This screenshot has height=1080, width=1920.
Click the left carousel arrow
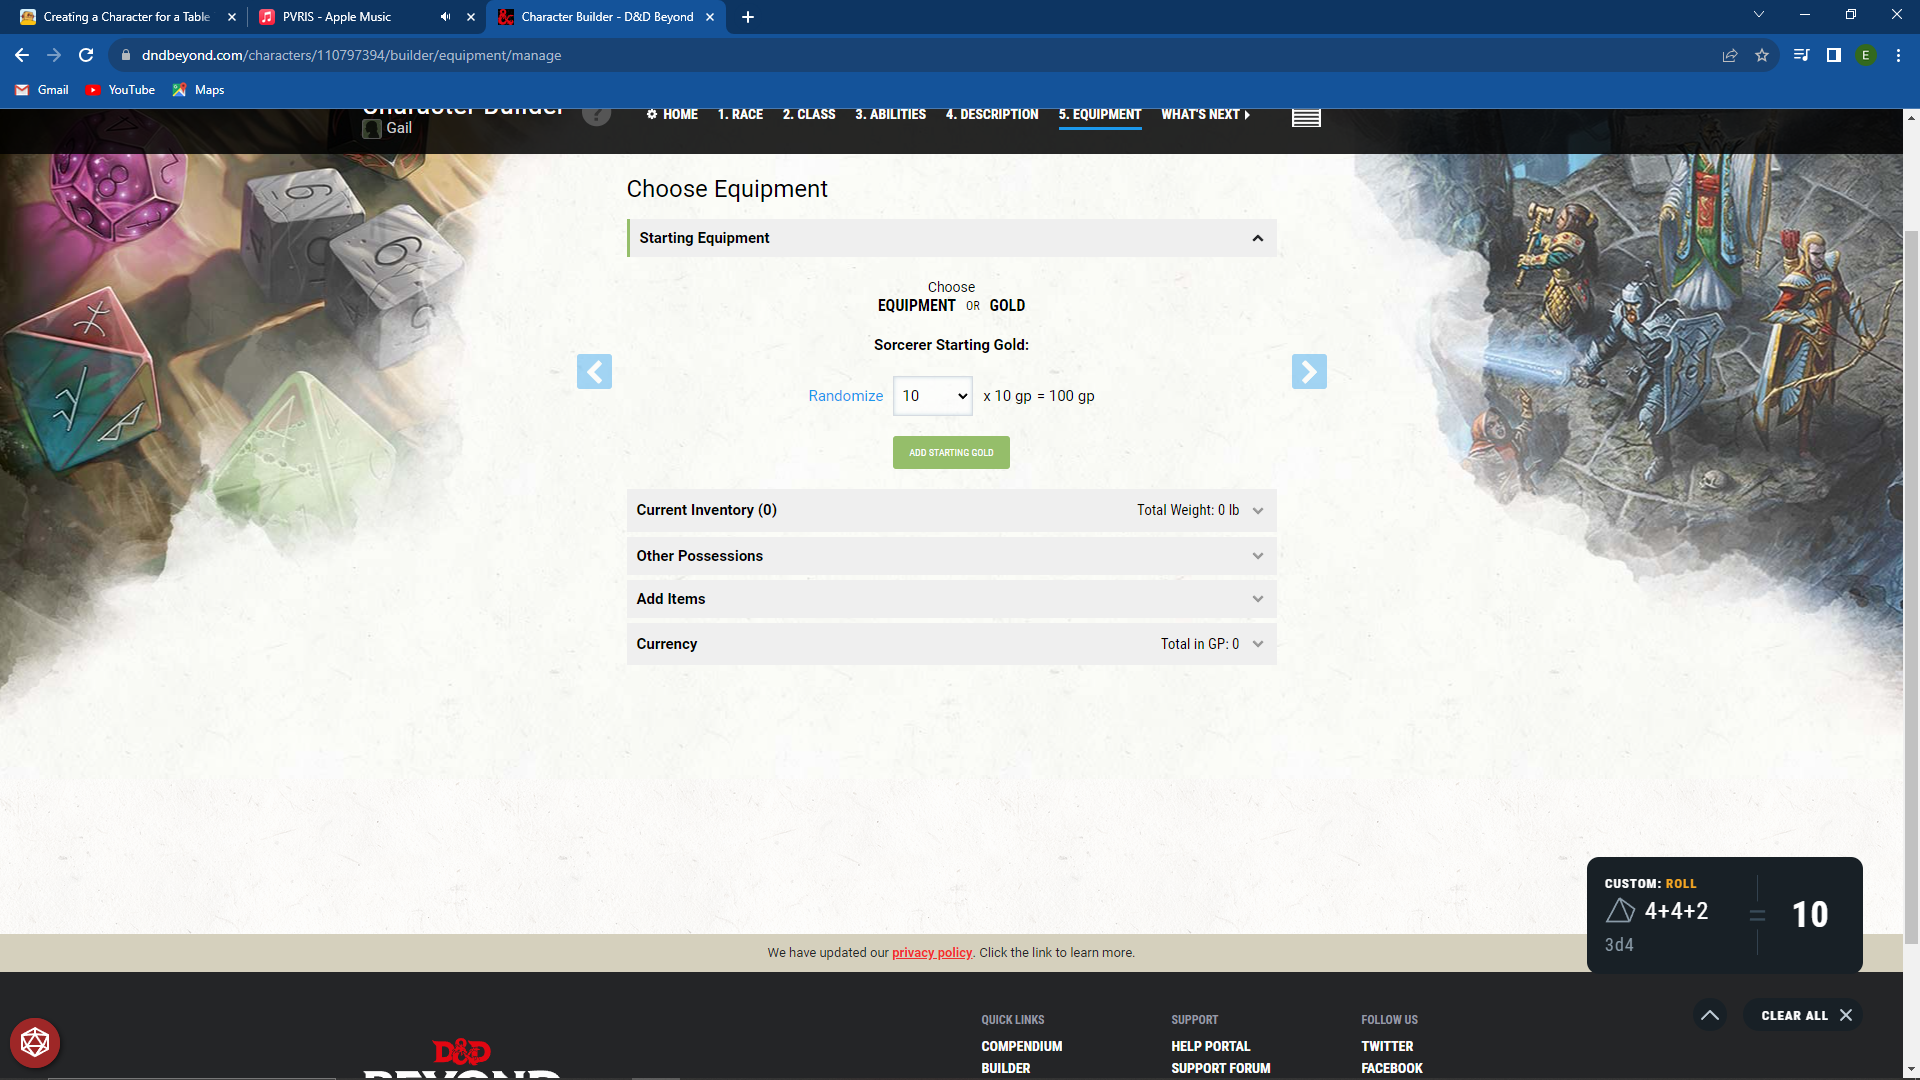click(x=594, y=371)
